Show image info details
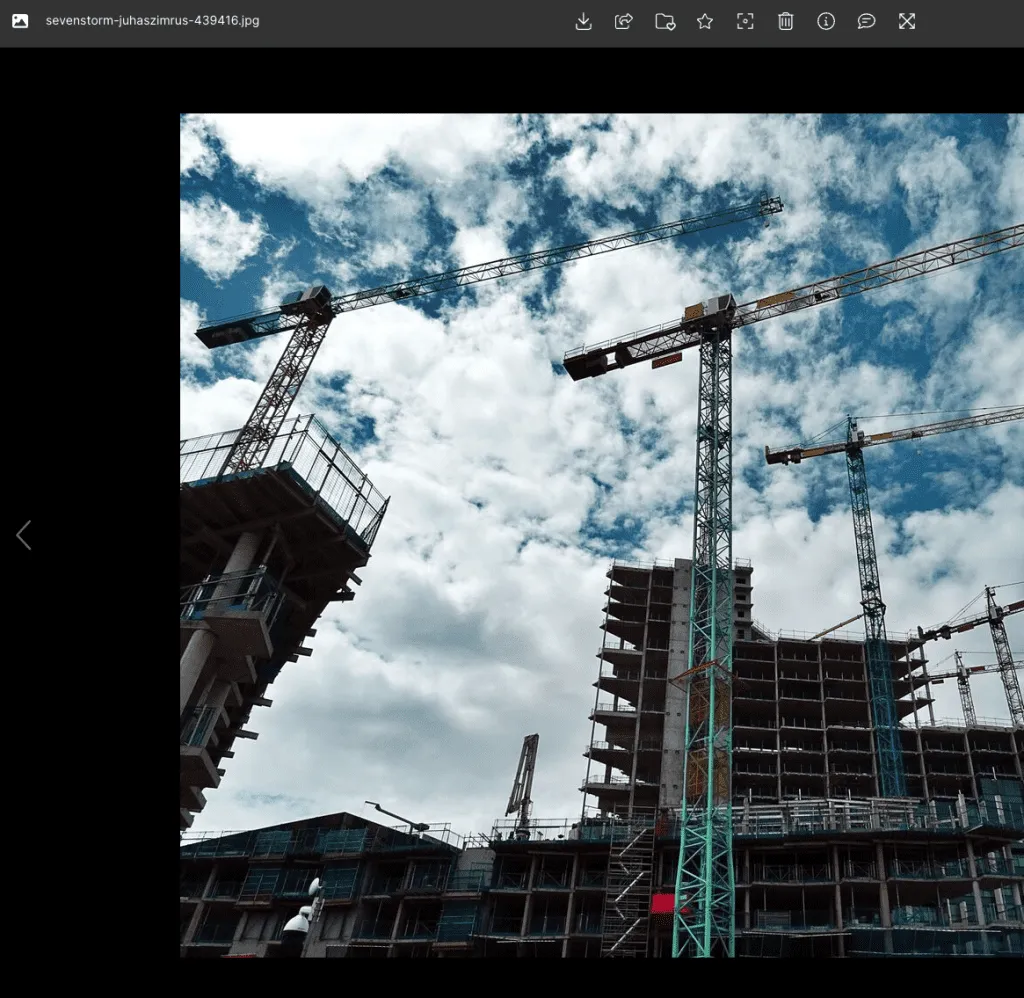The width and height of the screenshot is (1024, 998). pos(826,22)
